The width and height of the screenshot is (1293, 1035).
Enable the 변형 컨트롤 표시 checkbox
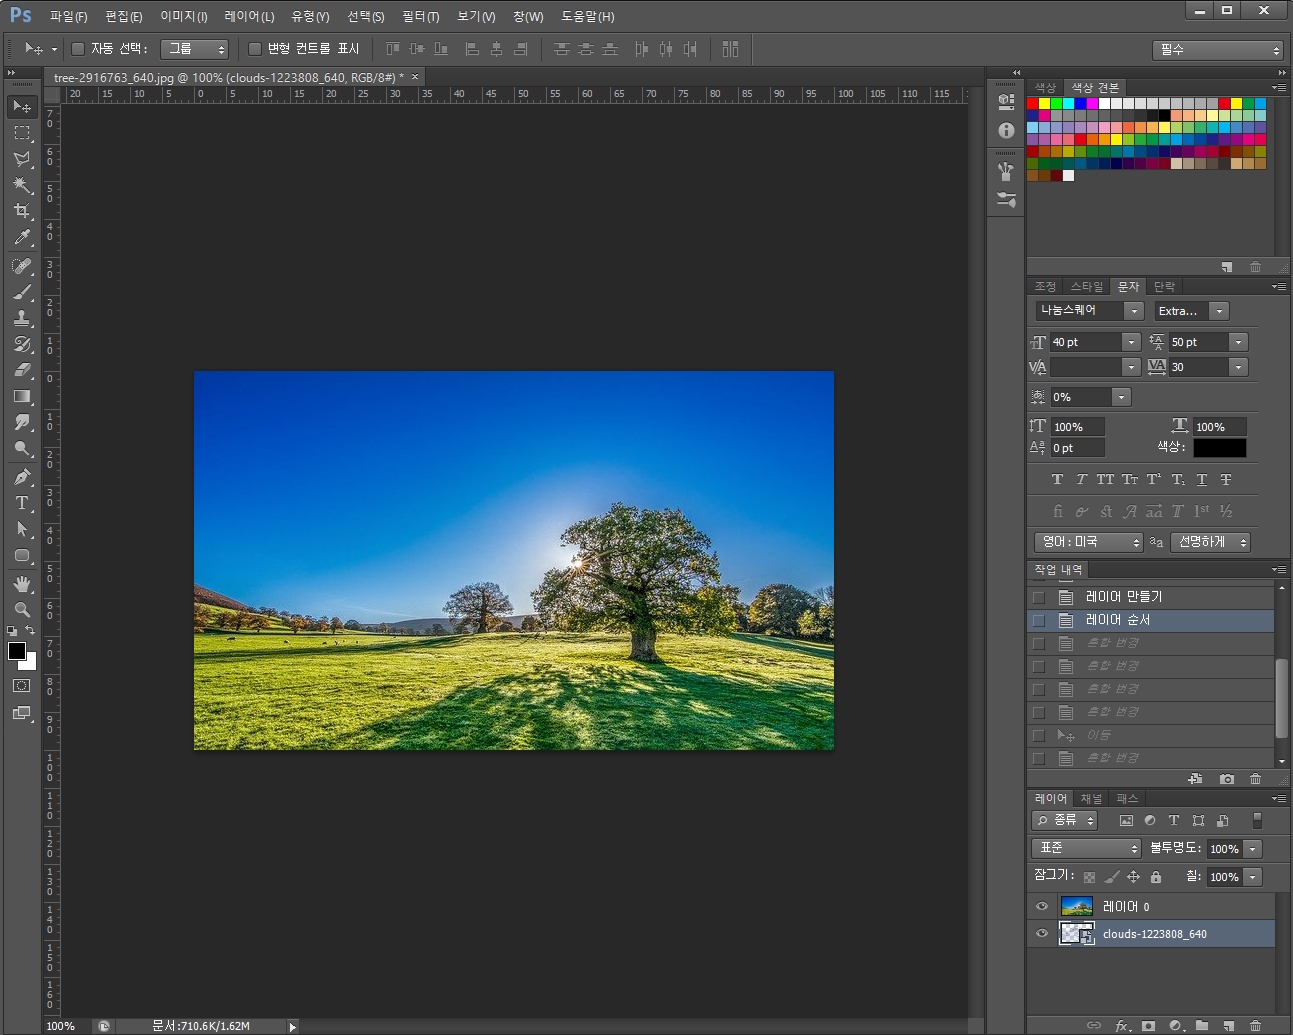[255, 49]
